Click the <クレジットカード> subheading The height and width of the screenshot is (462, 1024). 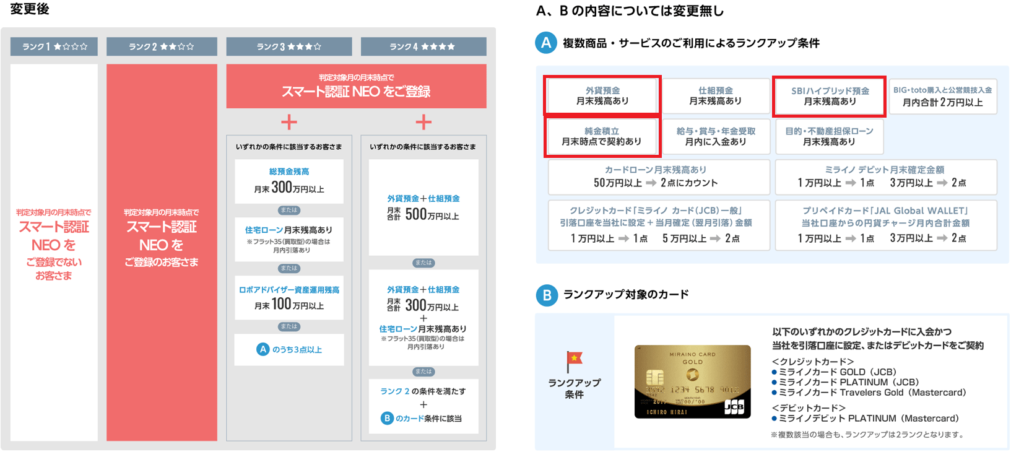(x=812, y=361)
